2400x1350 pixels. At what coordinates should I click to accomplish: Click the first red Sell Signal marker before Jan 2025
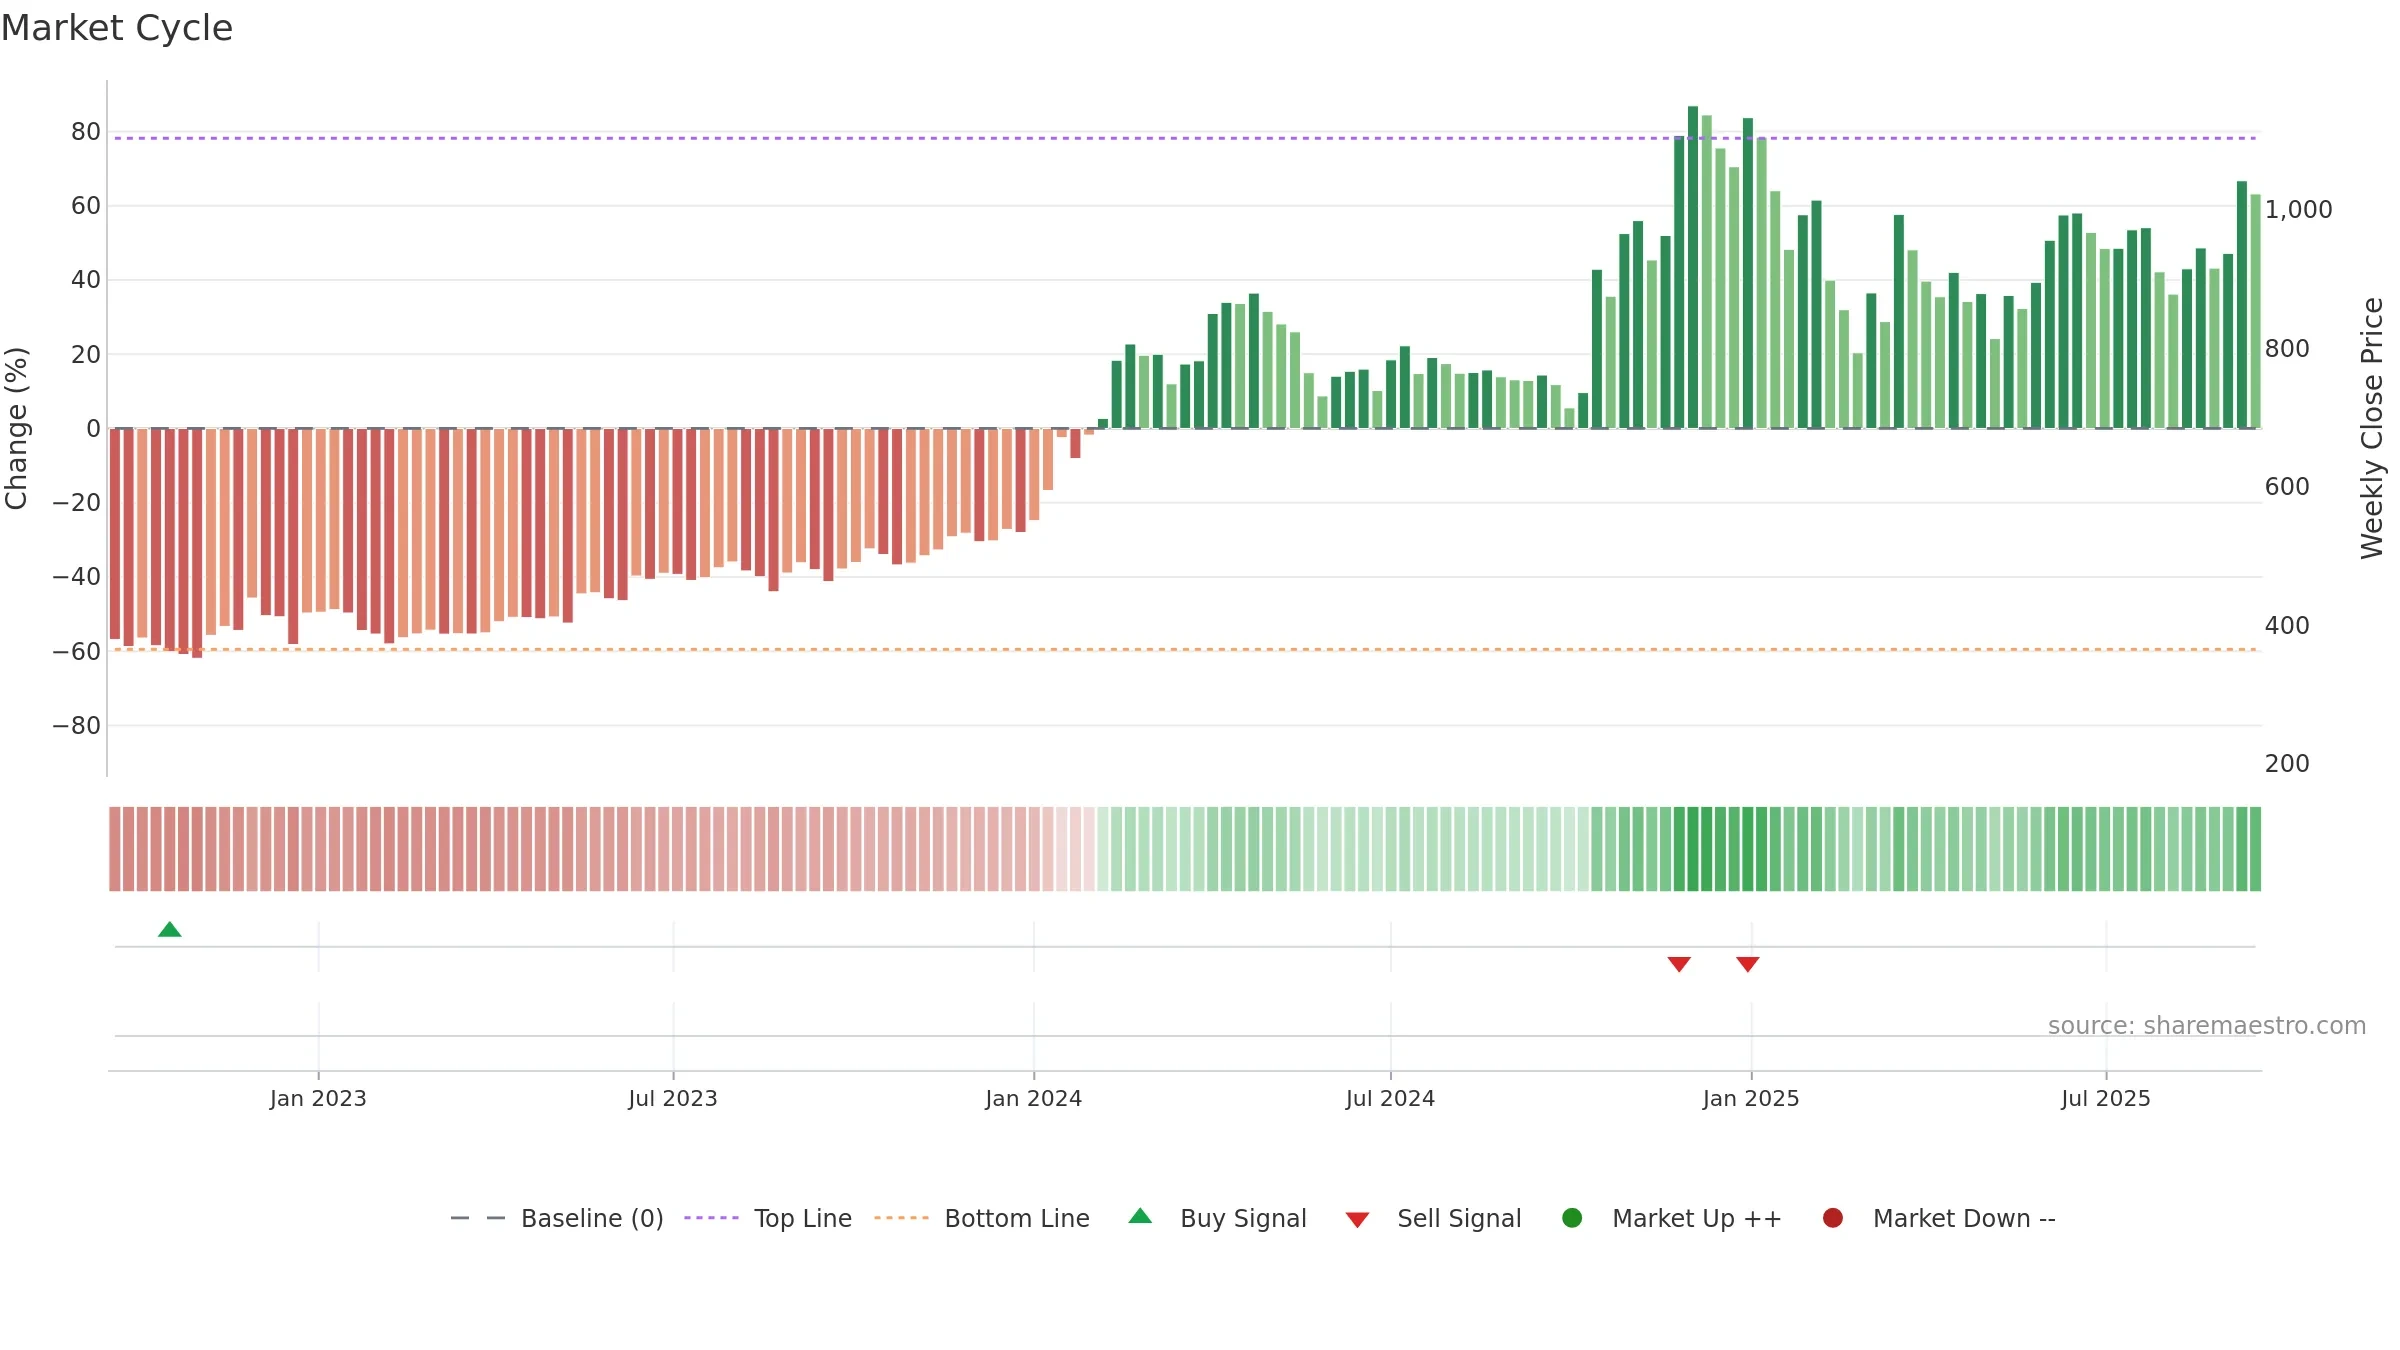tap(1679, 964)
